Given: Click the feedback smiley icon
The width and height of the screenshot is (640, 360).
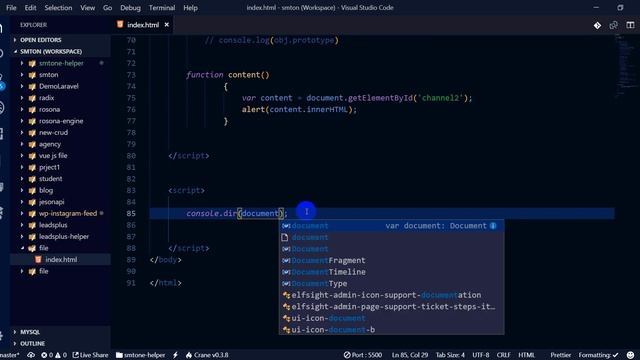Looking at the screenshot, I should [630, 355].
